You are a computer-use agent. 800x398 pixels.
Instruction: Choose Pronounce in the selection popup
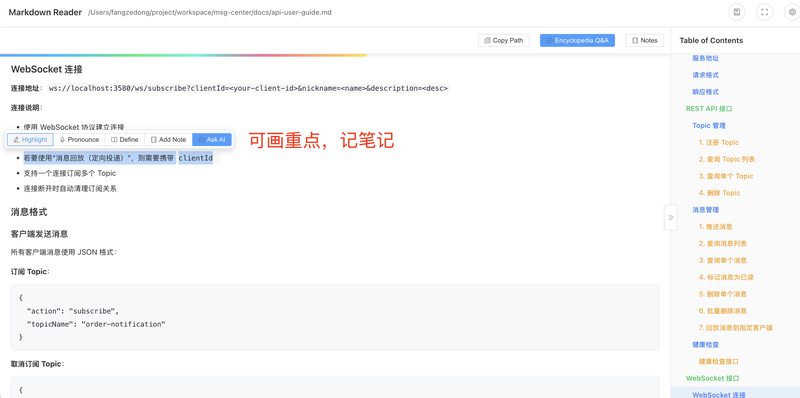pyautogui.click(x=79, y=139)
